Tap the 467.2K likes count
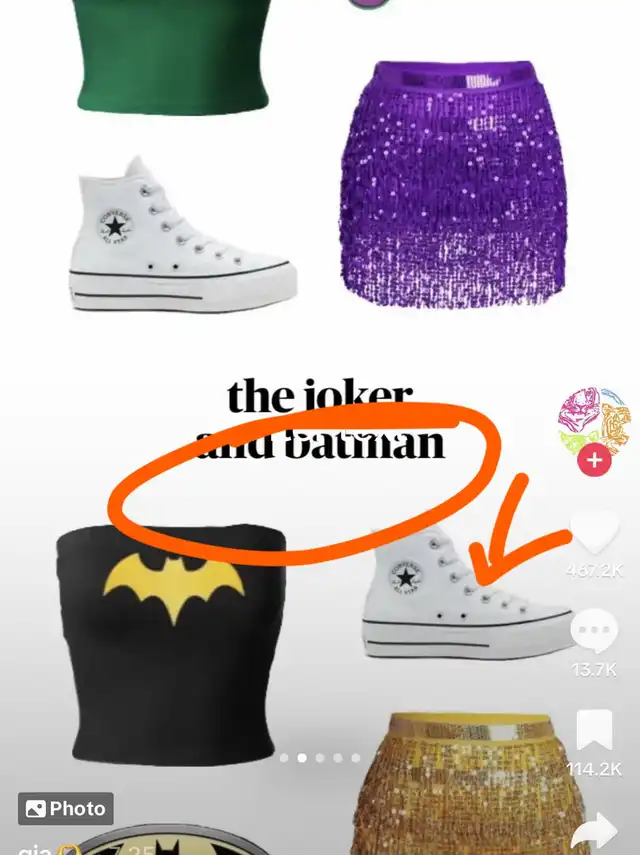This screenshot has height=855, width=640. [594, 570]
